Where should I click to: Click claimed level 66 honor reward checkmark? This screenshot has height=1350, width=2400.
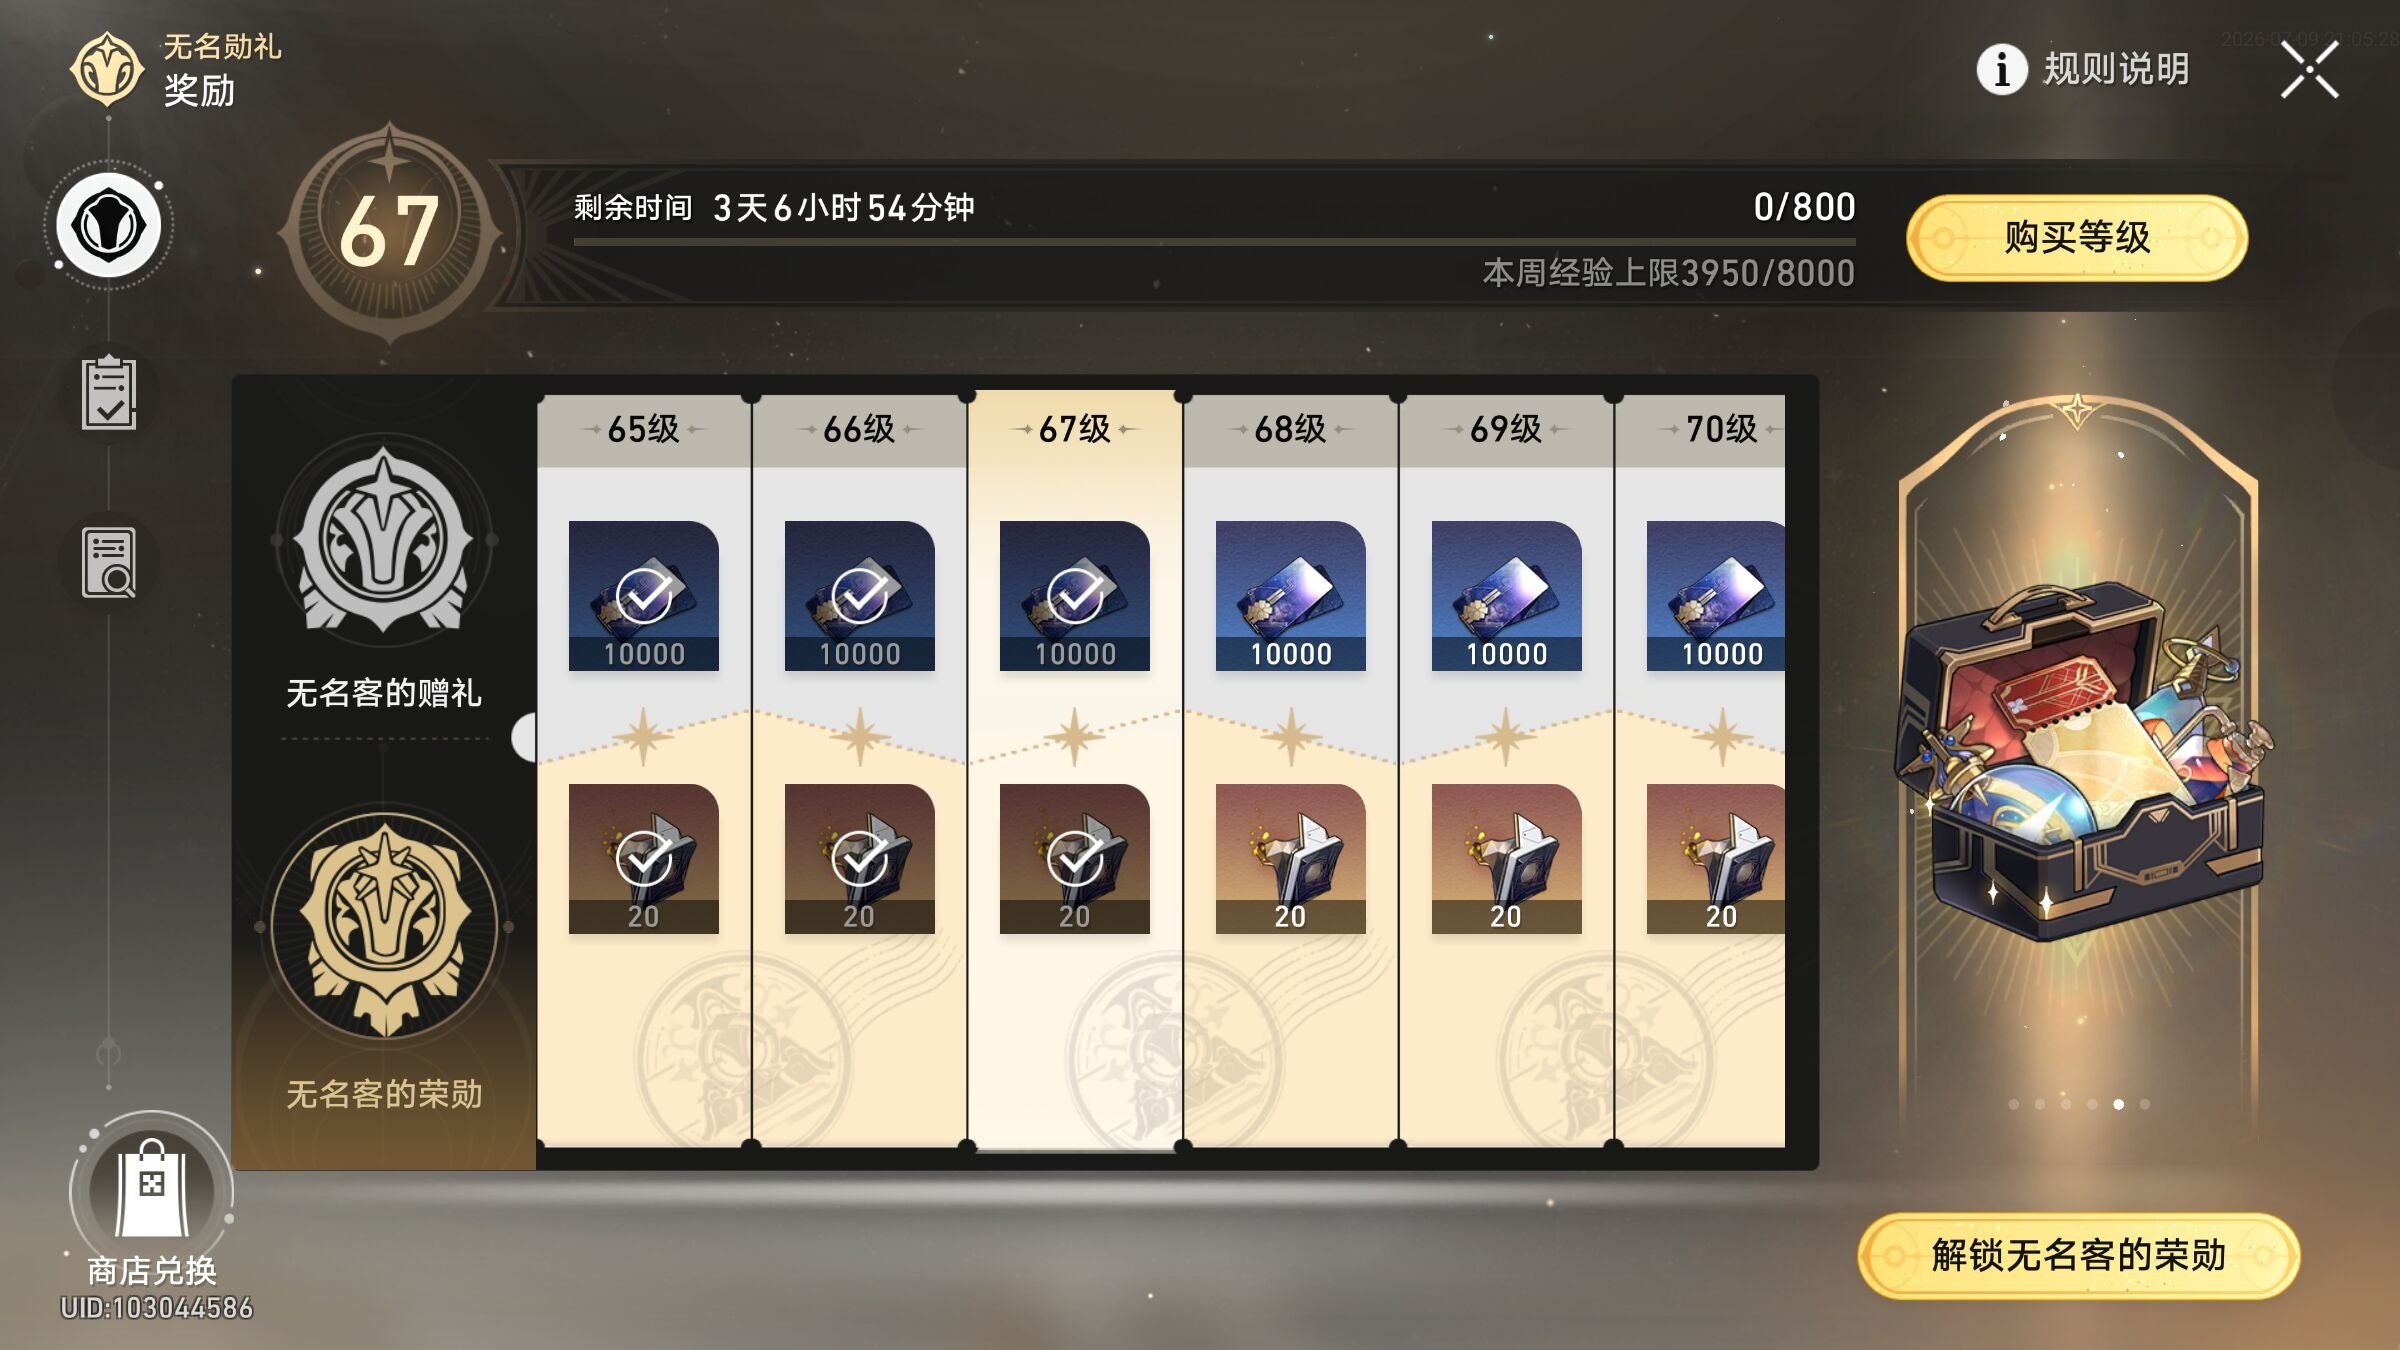coord(860,859)
